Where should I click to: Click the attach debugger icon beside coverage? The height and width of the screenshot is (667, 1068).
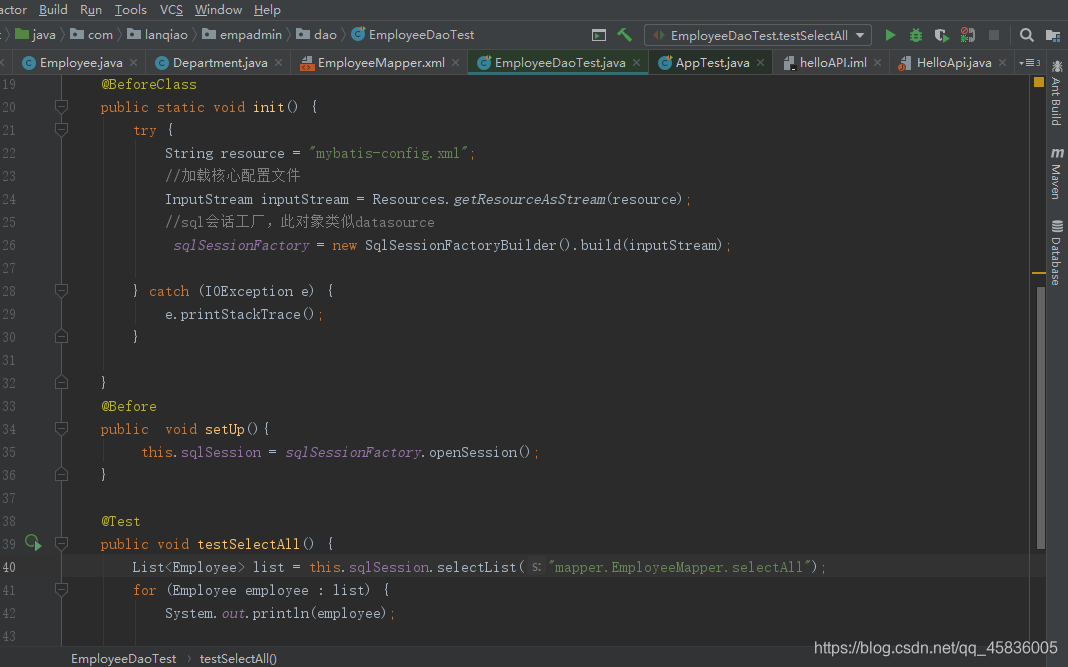click(967, 35)
